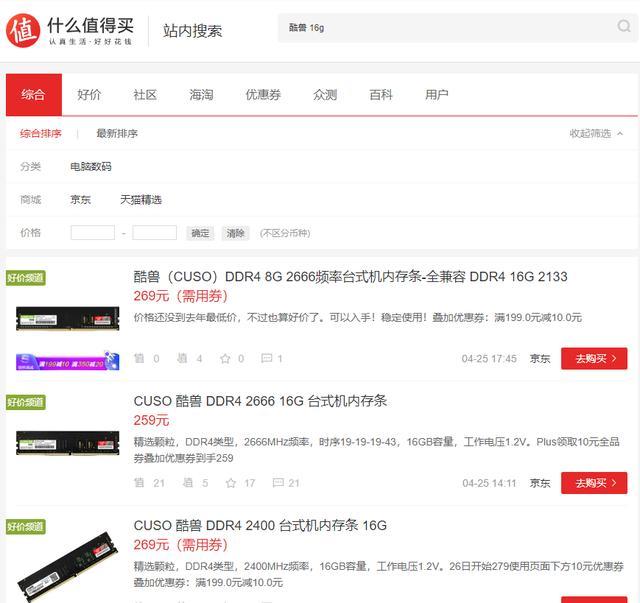Click the first product's memory stick thumbnail
Image resolution: width=640 pixels, height=603 pixels.
(x=68, y=318)
